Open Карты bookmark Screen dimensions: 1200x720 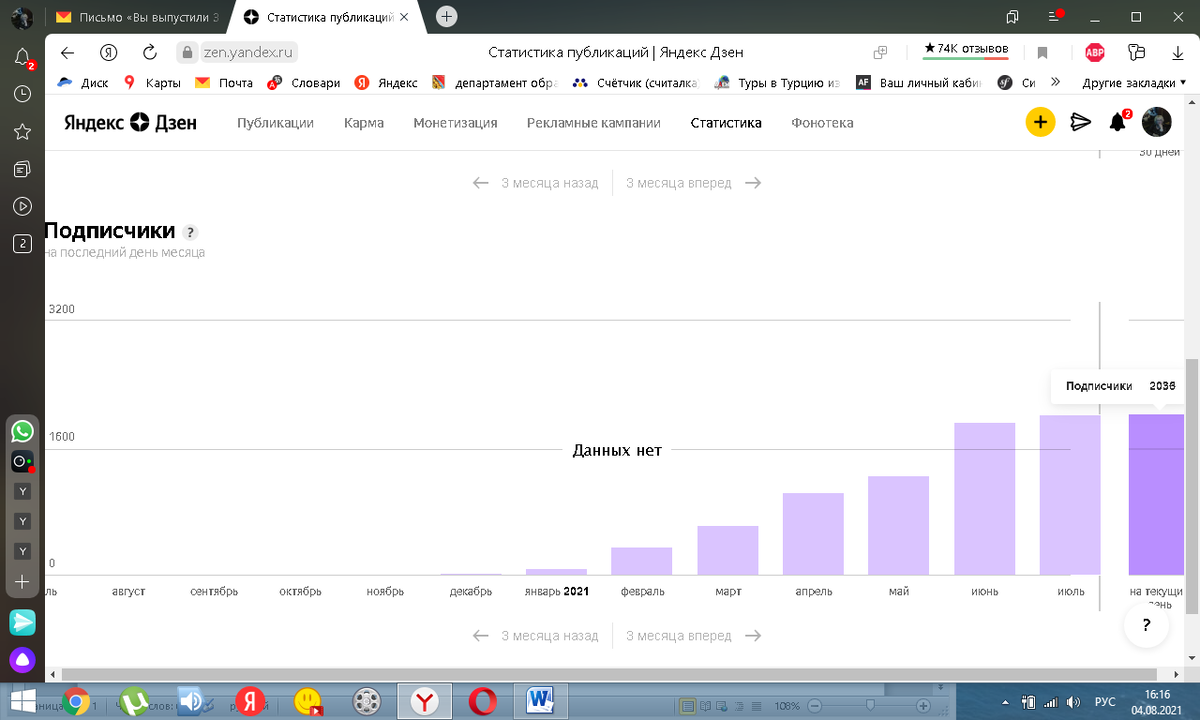point(152,83)
